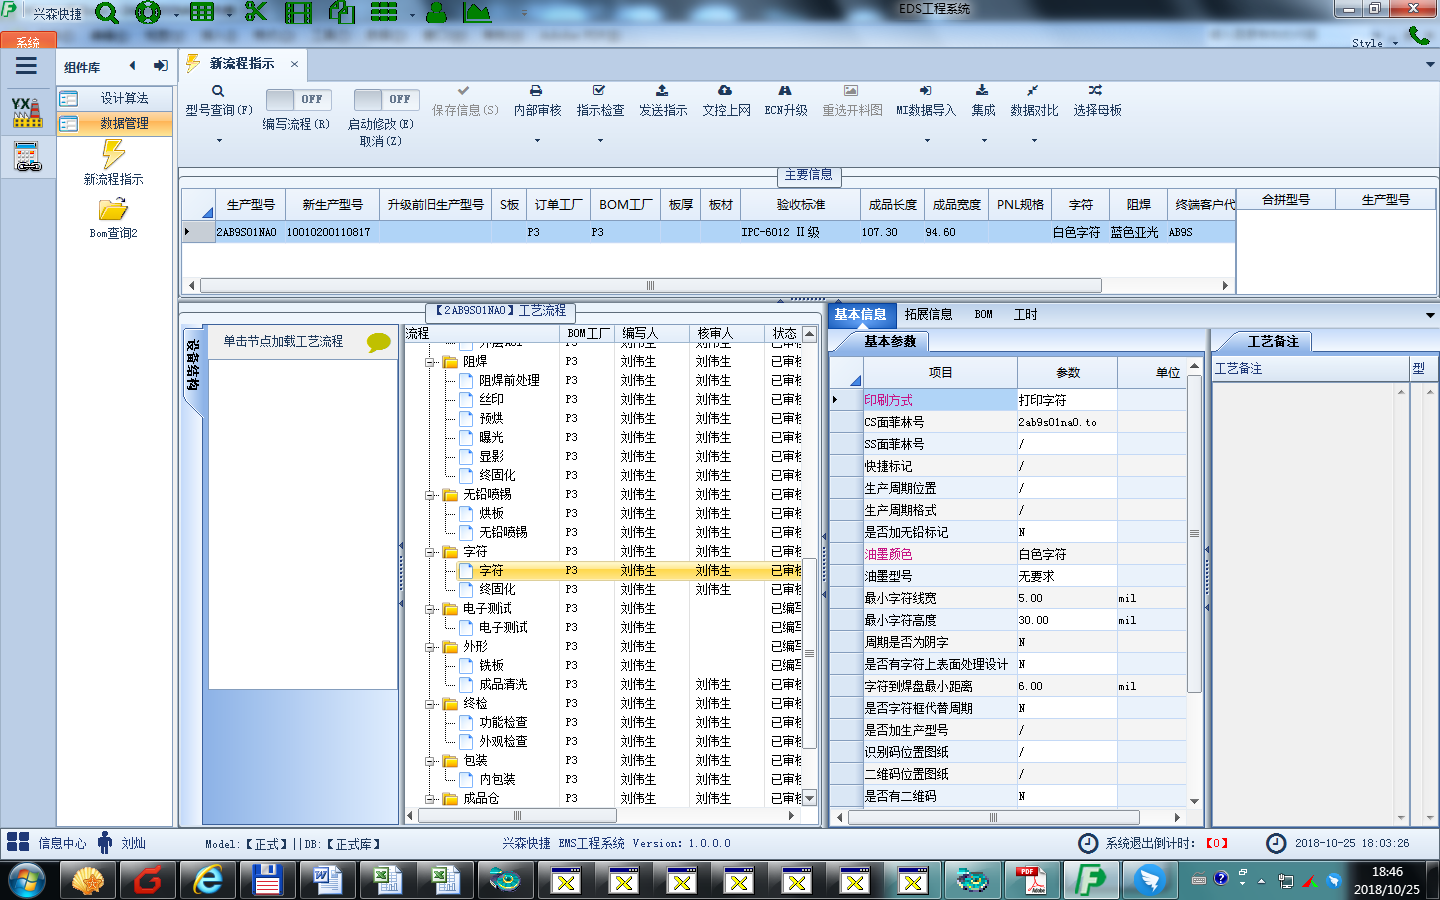1440x900 pixels.
Task: Click ECN升级 toolbar button
Action: coord(785,101)
